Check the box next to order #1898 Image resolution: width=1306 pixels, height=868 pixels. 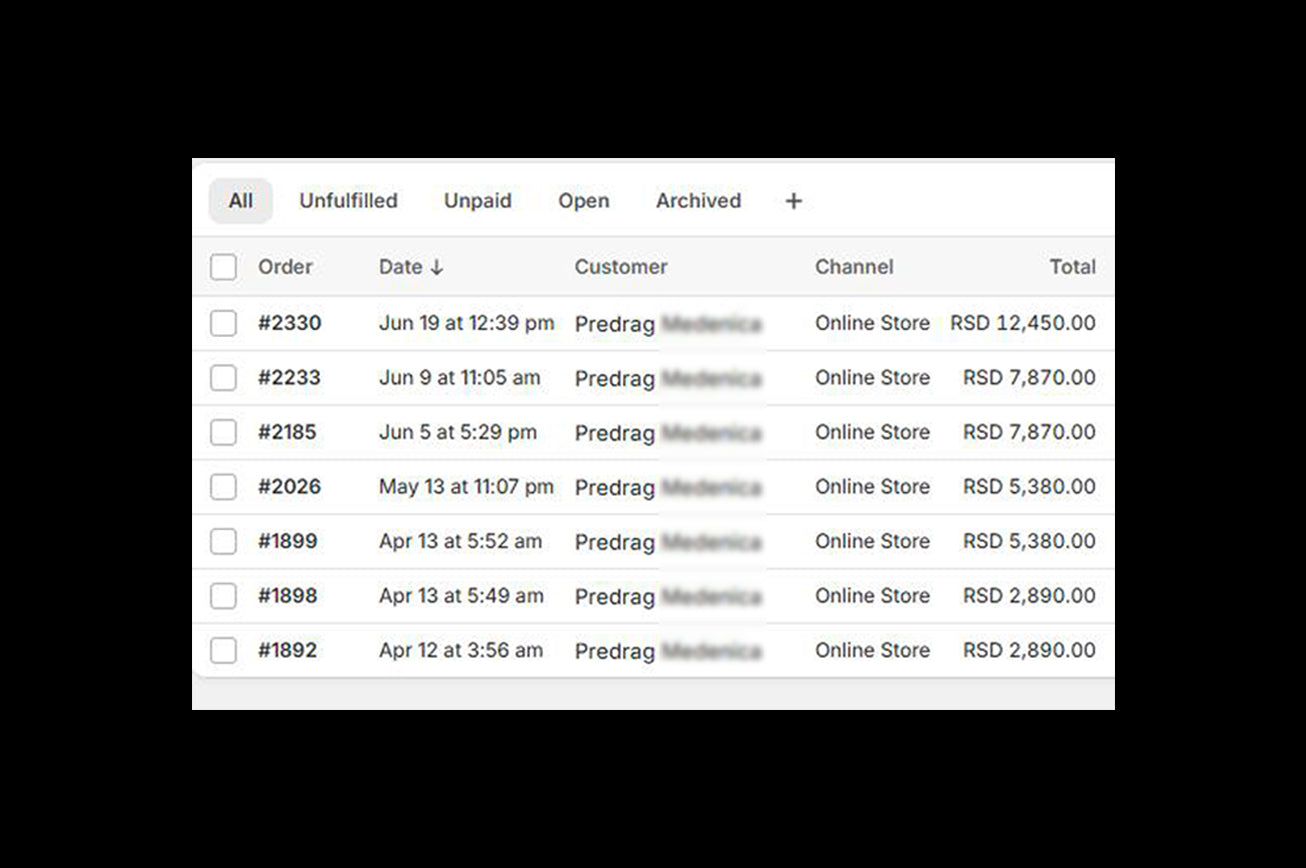click(224, 596)
